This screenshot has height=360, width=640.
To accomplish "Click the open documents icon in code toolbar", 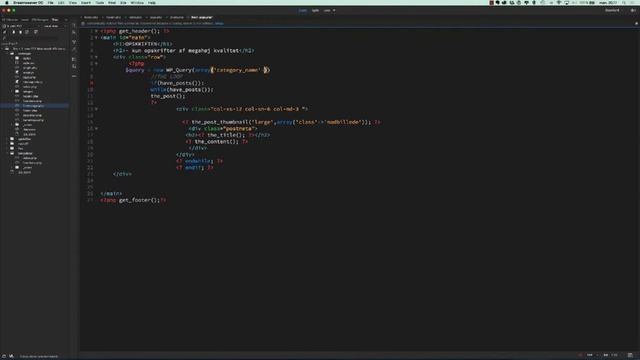I will pyautogui.click(x=74, y=25).
